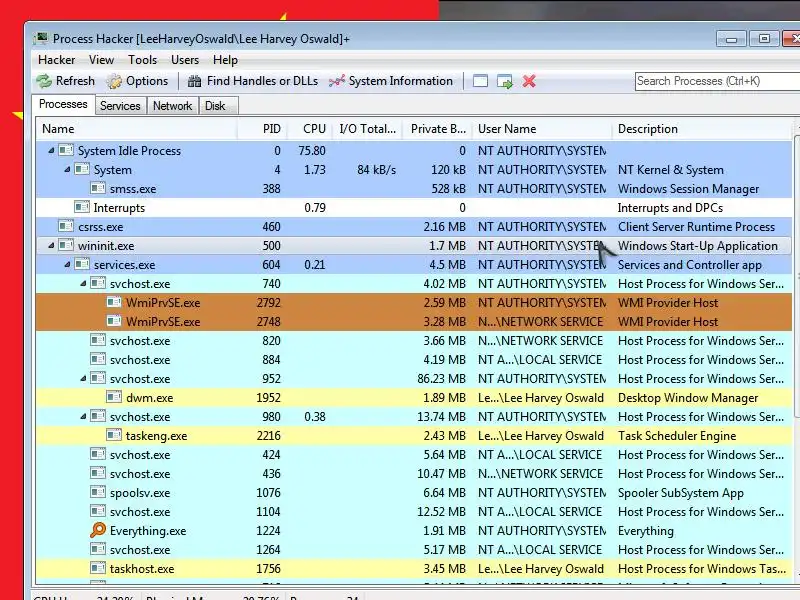
Task: Click 'Windows Session Manager' description text
Action: coord(688,189)
